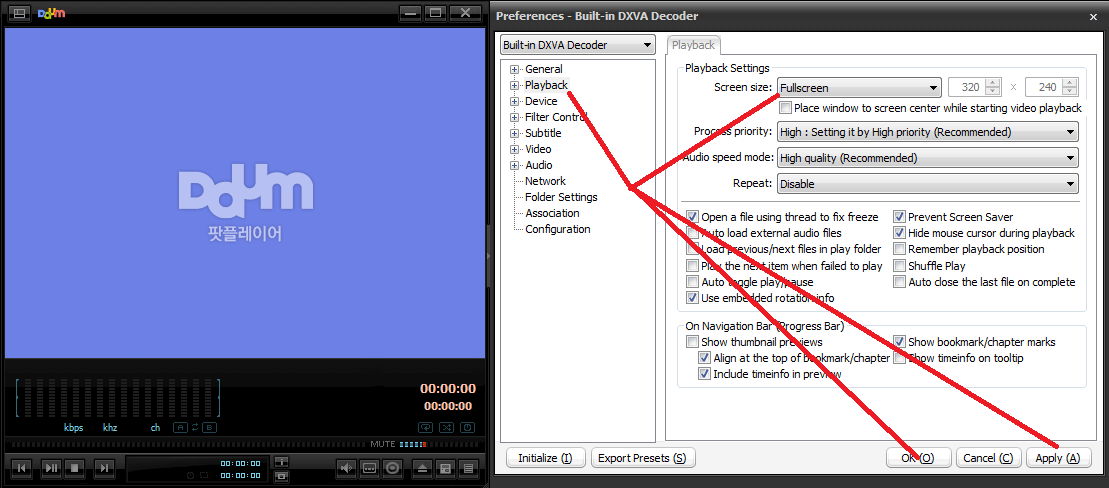Viewport: 1109px width, 488px height.
Task: Click the round capture button in the player
Action: click(393, 467)
